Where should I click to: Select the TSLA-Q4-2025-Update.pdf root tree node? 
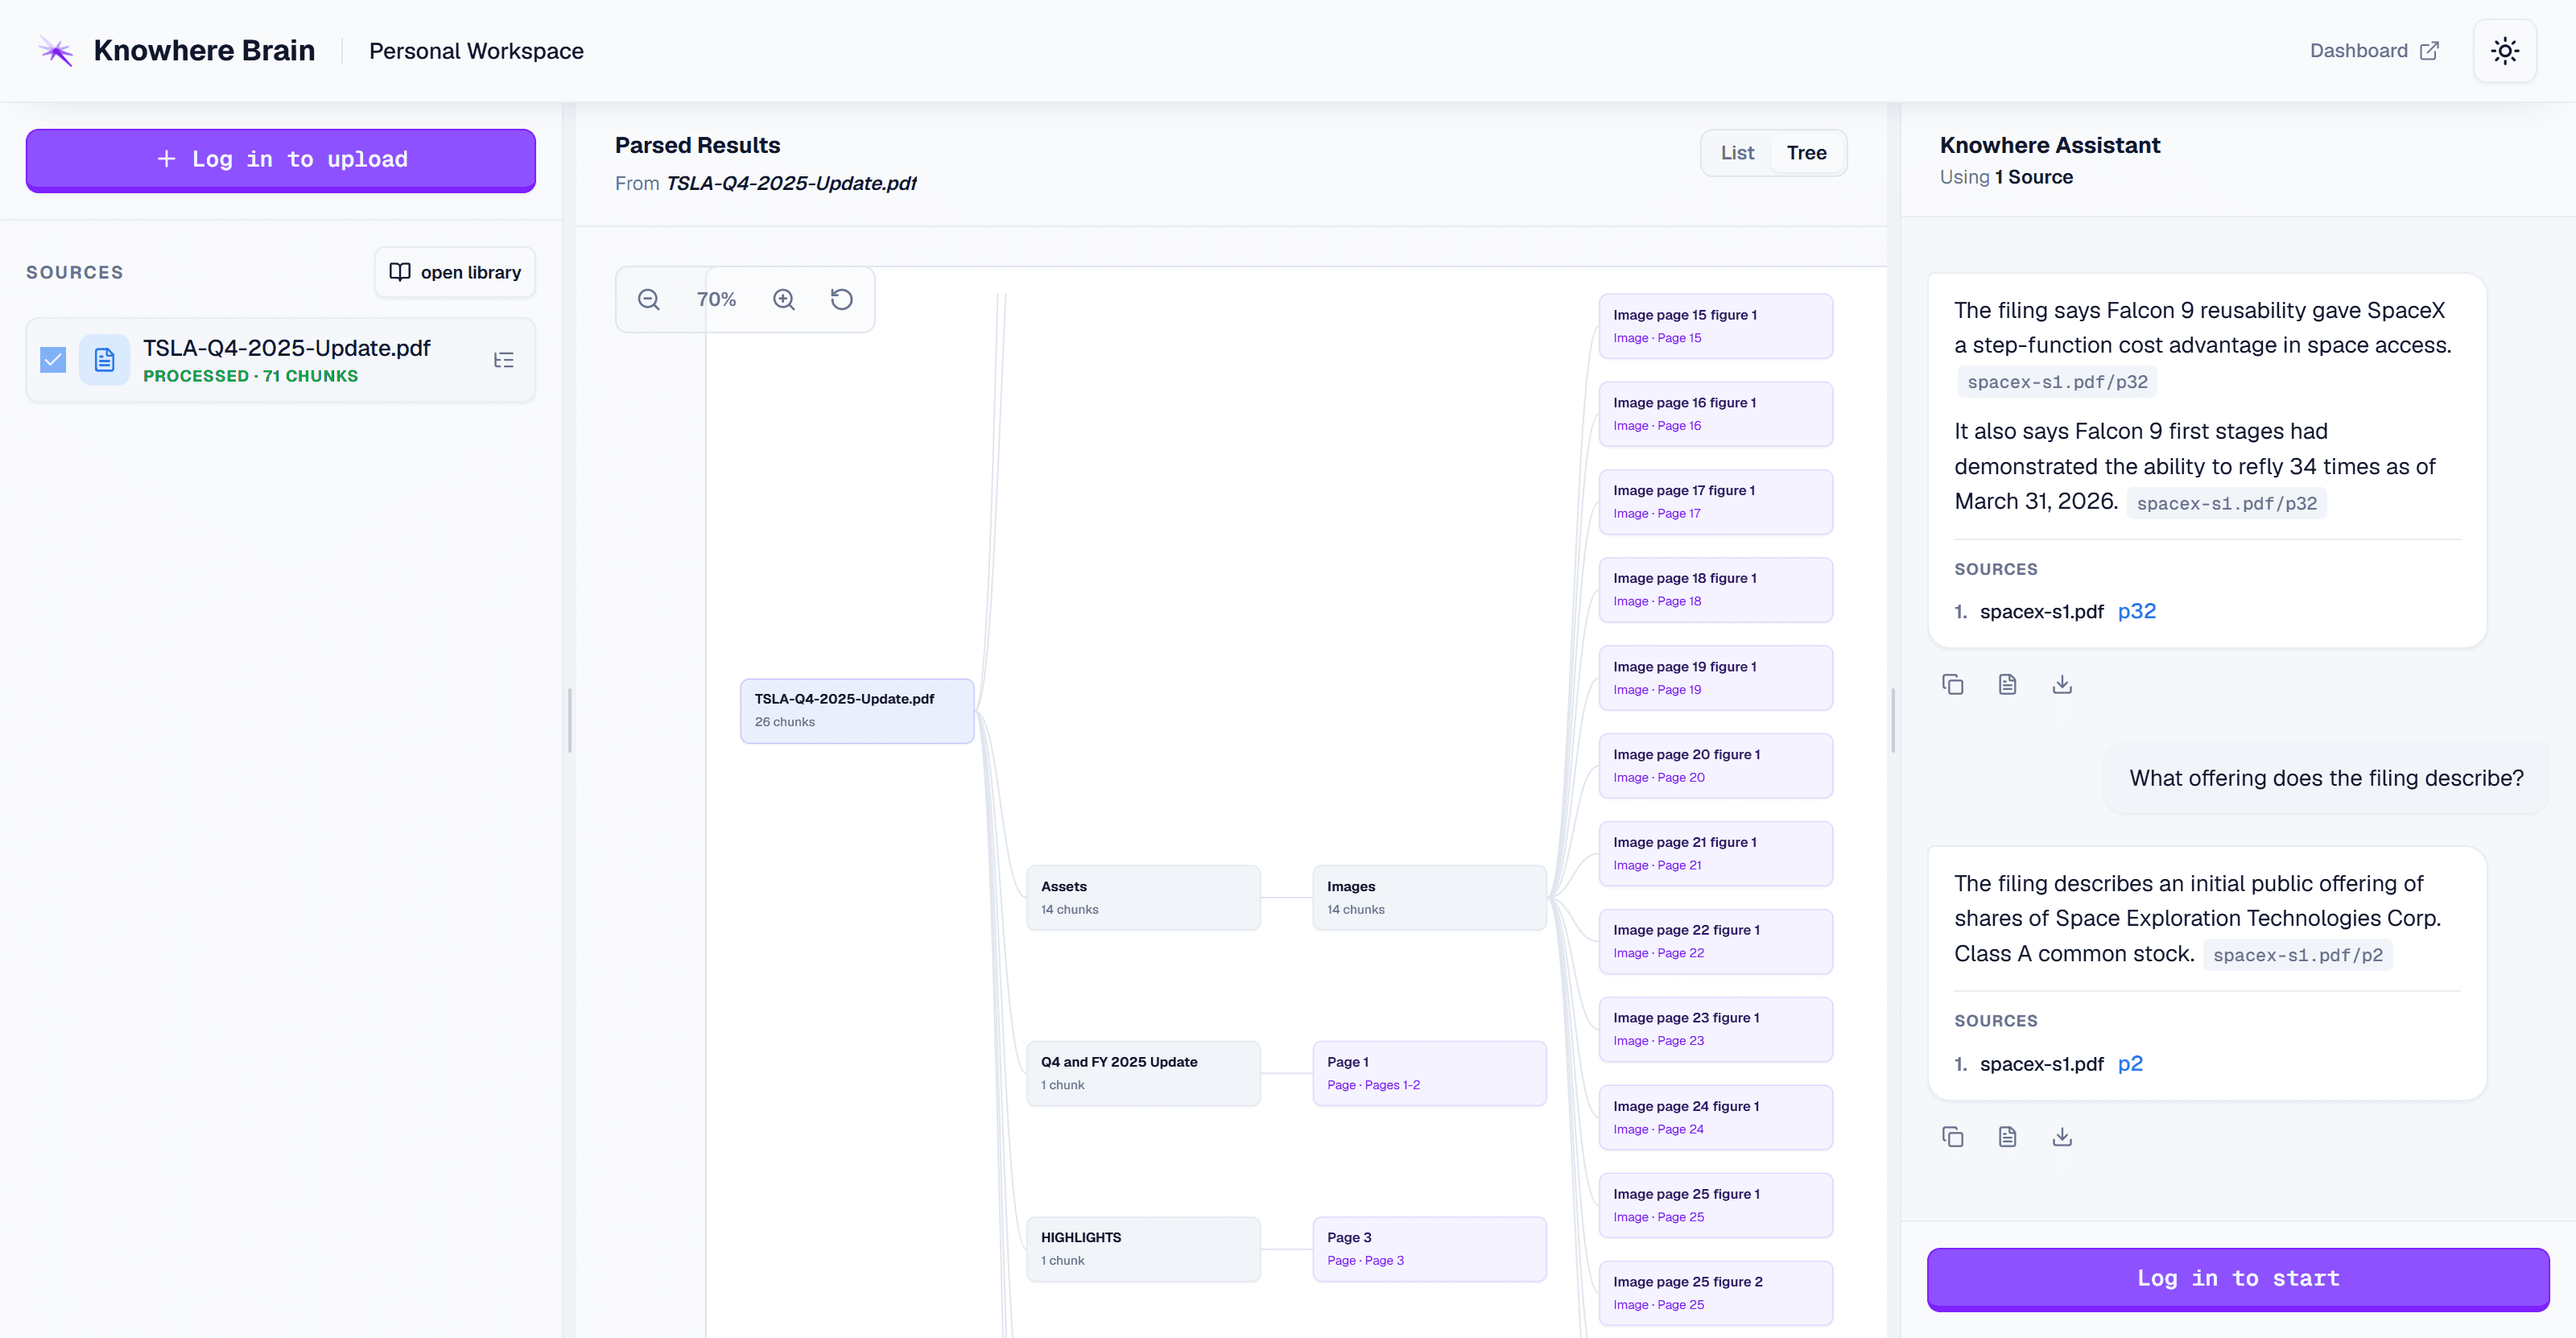(x=857, y=710)
